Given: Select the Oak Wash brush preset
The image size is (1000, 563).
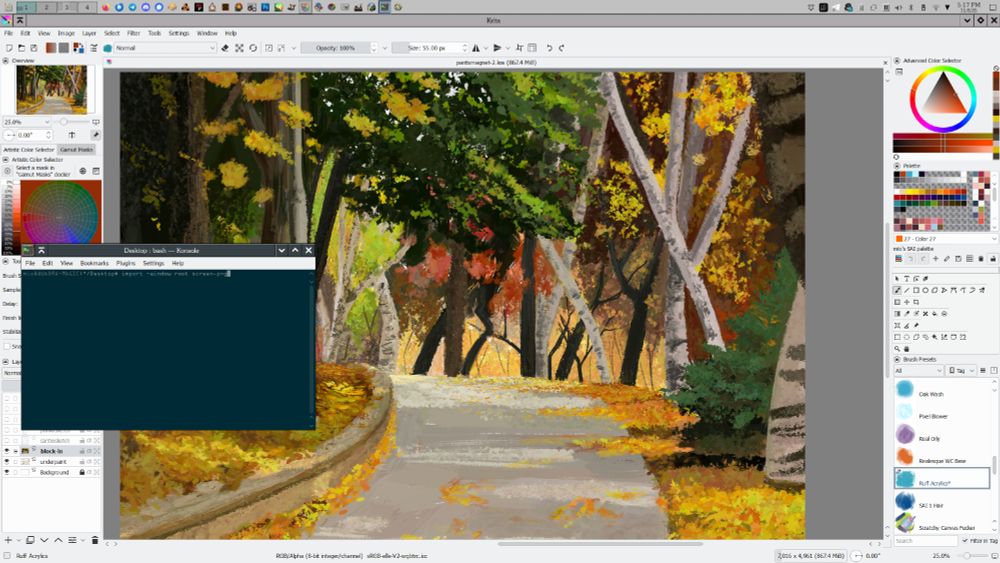Looking at the screenshot, I should point(942,390).
